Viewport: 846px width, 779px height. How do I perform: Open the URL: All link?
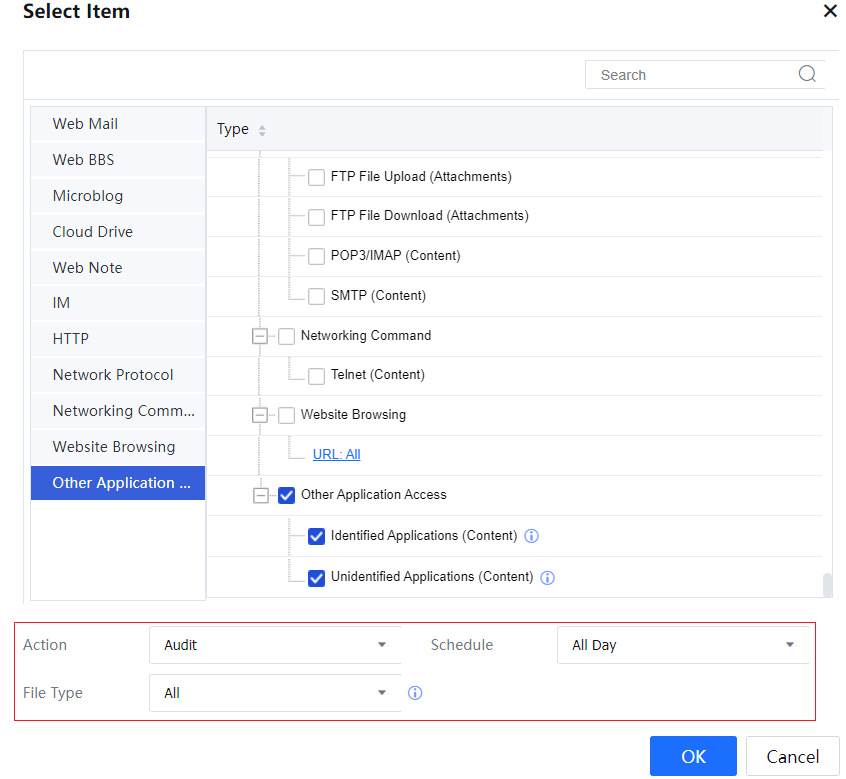click(x=336, y=454)
